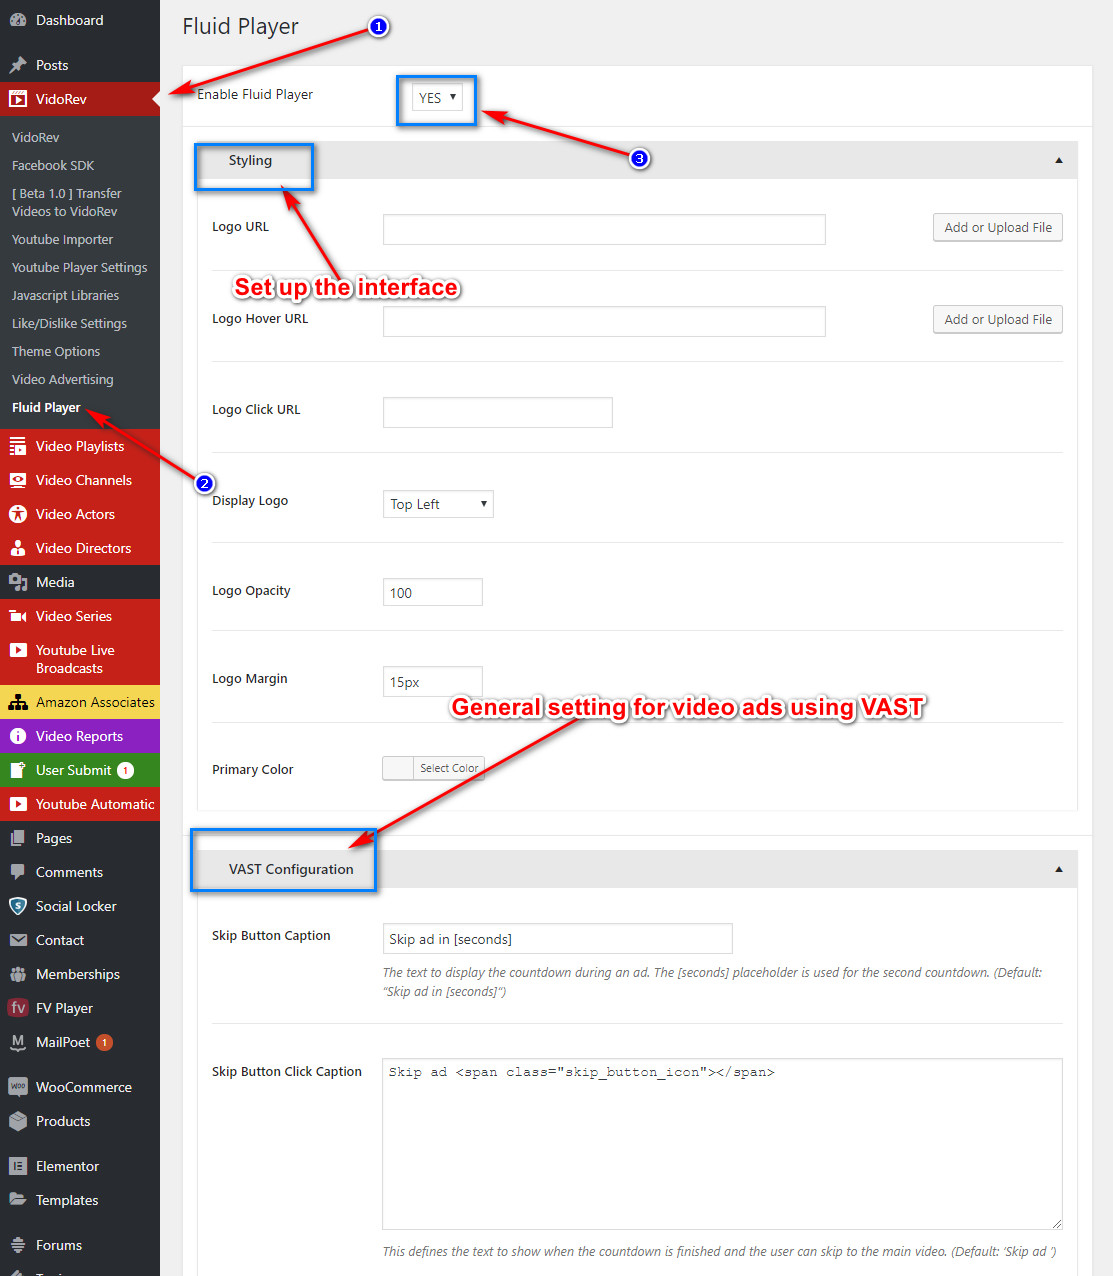Click the WooCommerce icon in sidebar
This screenshot has width=1113, height=1276.
[x=18, y=1087]
